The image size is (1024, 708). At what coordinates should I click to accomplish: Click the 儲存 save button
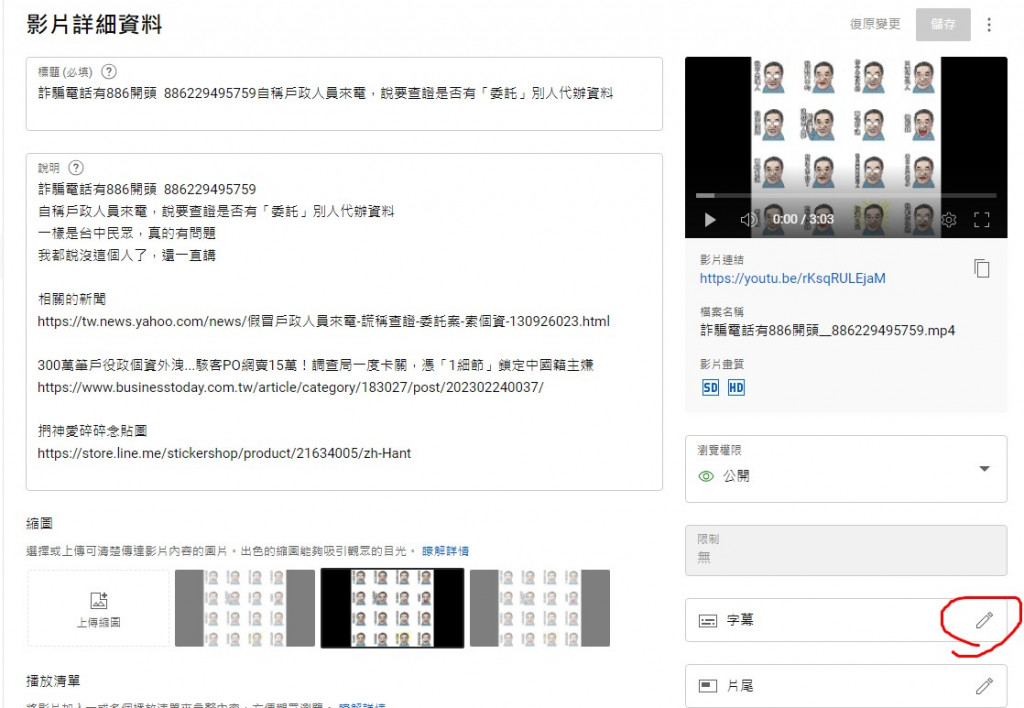(x=943, y=24)
